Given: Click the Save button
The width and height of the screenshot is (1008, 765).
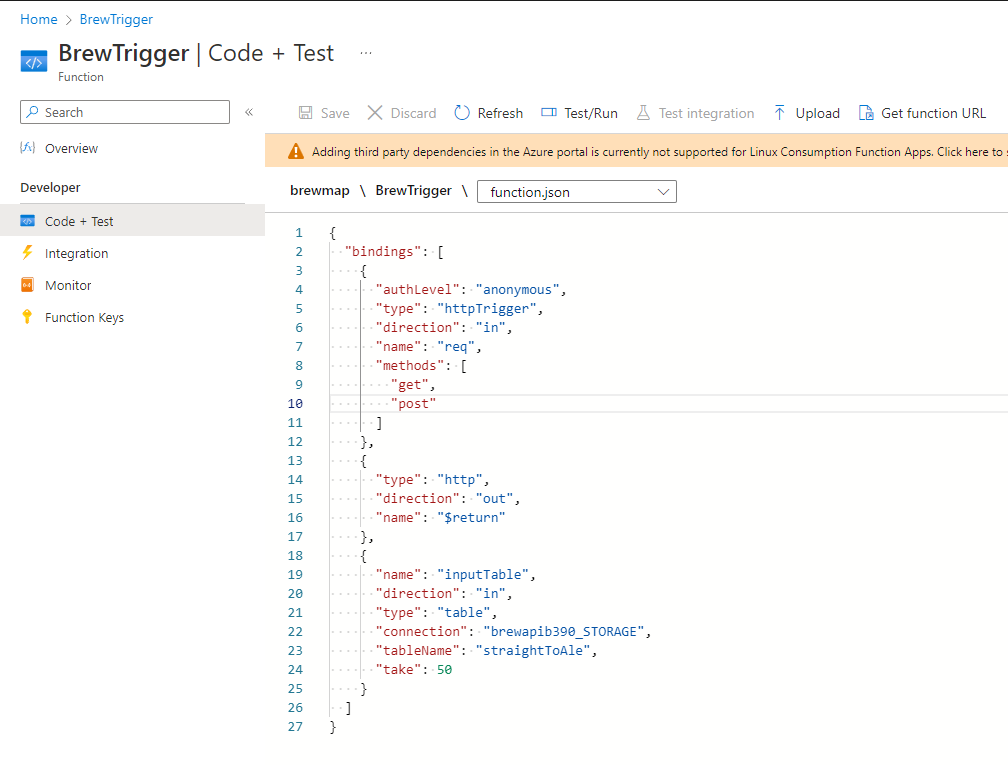Looking at the screenshot, I should (x=324, y=113).
